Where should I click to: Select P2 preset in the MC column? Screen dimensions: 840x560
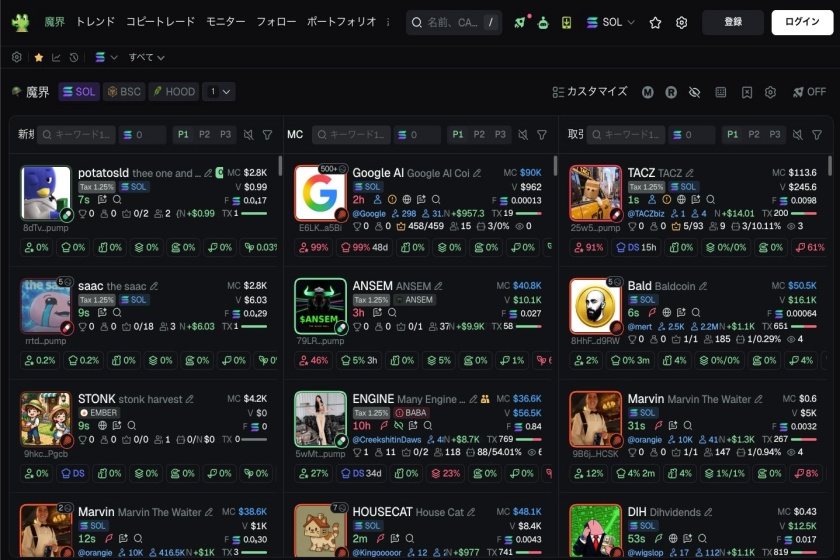(x=479, y=135)
